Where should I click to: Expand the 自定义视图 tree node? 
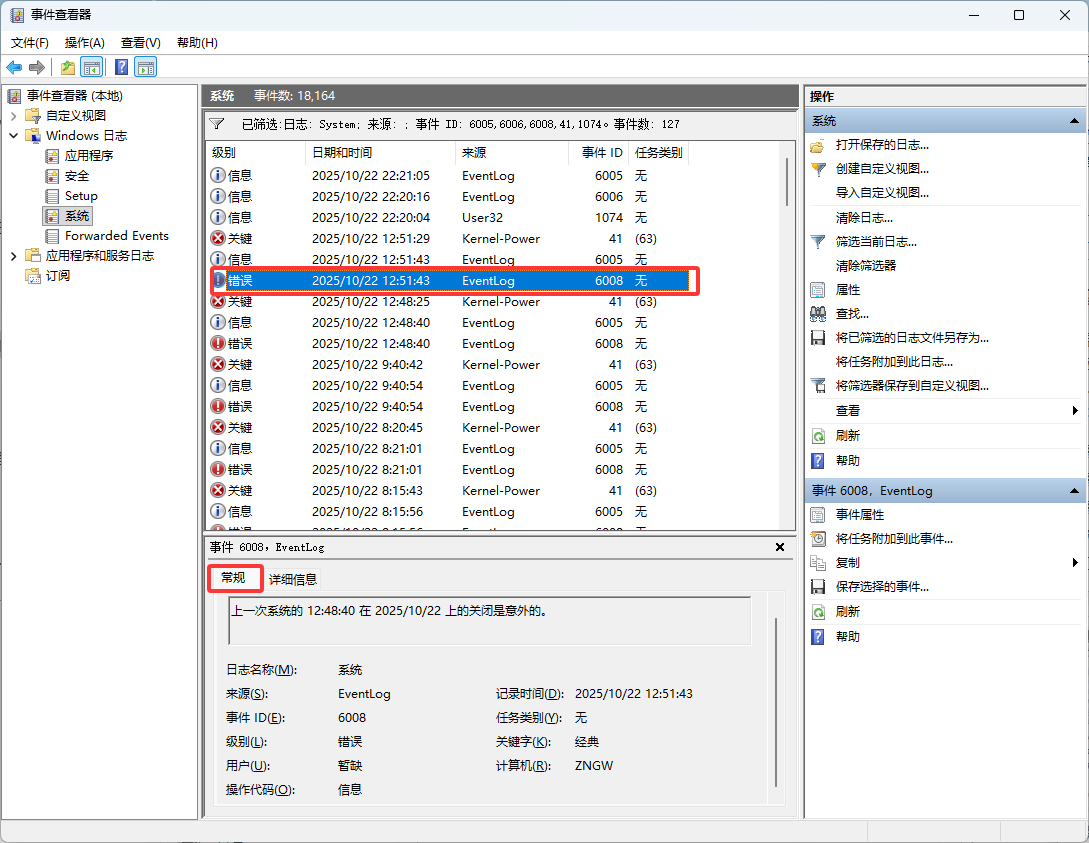click(14, 116)
